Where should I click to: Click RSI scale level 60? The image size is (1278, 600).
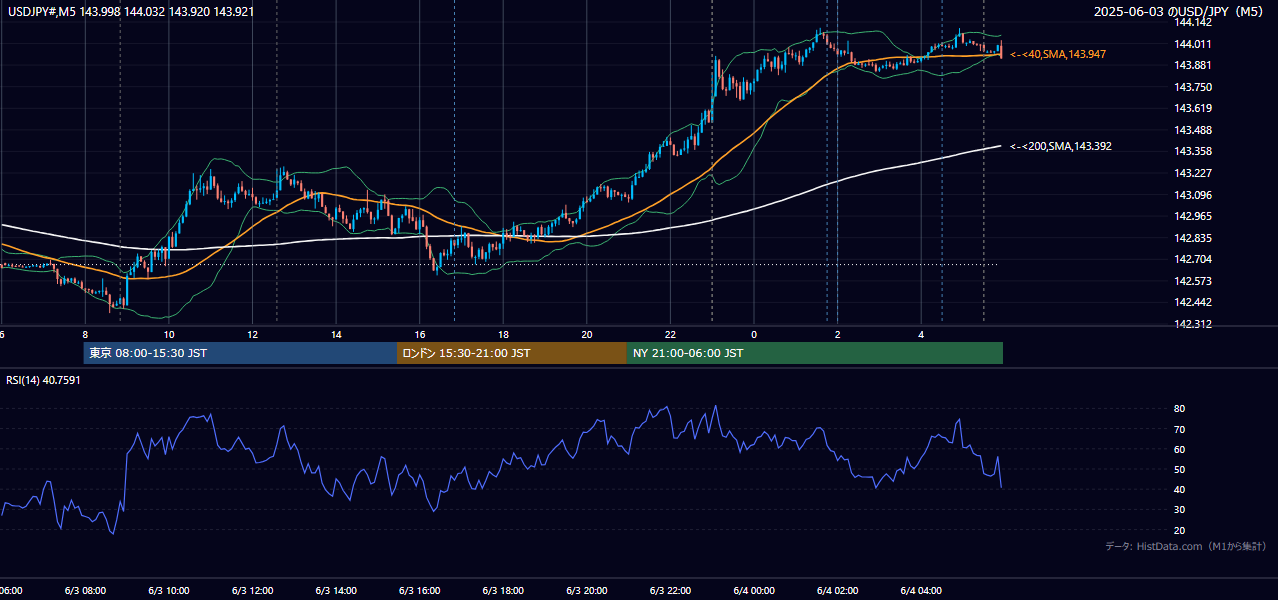tap(1180, 449)
